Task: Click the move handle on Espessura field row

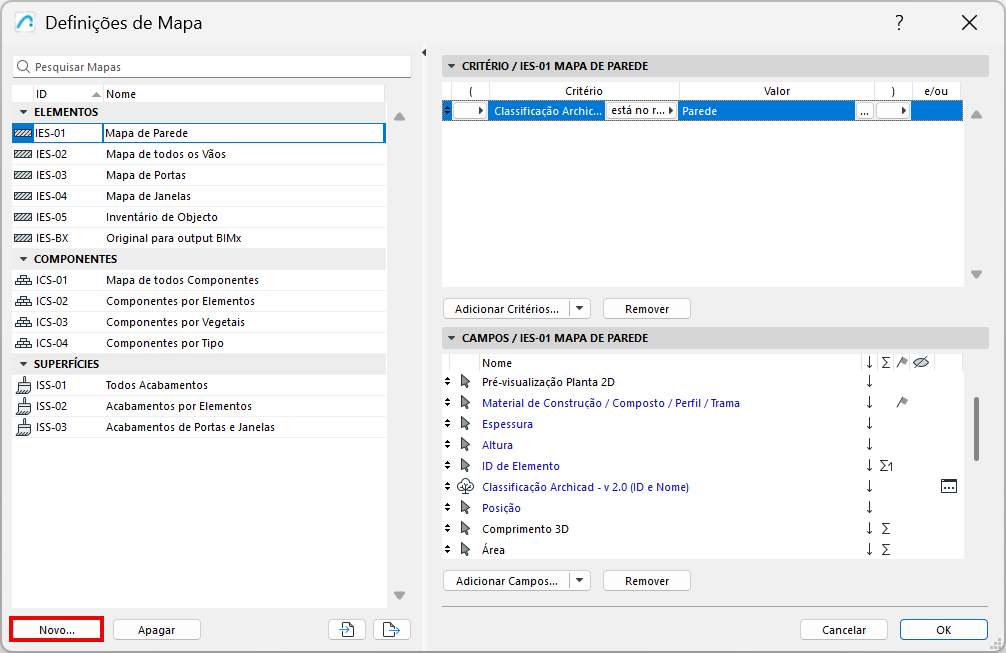Action: click(x=447, y=423)
